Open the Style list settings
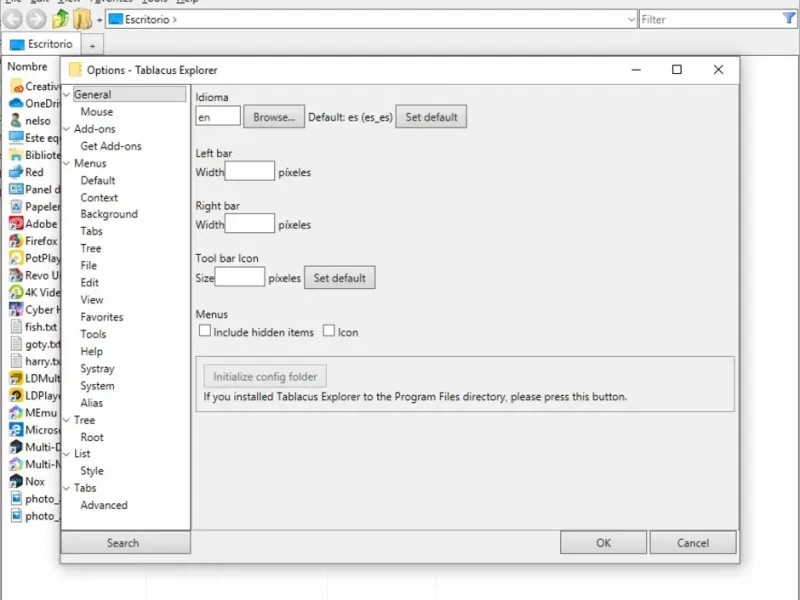The image size is (800, 600). click(x=92, y=471)
